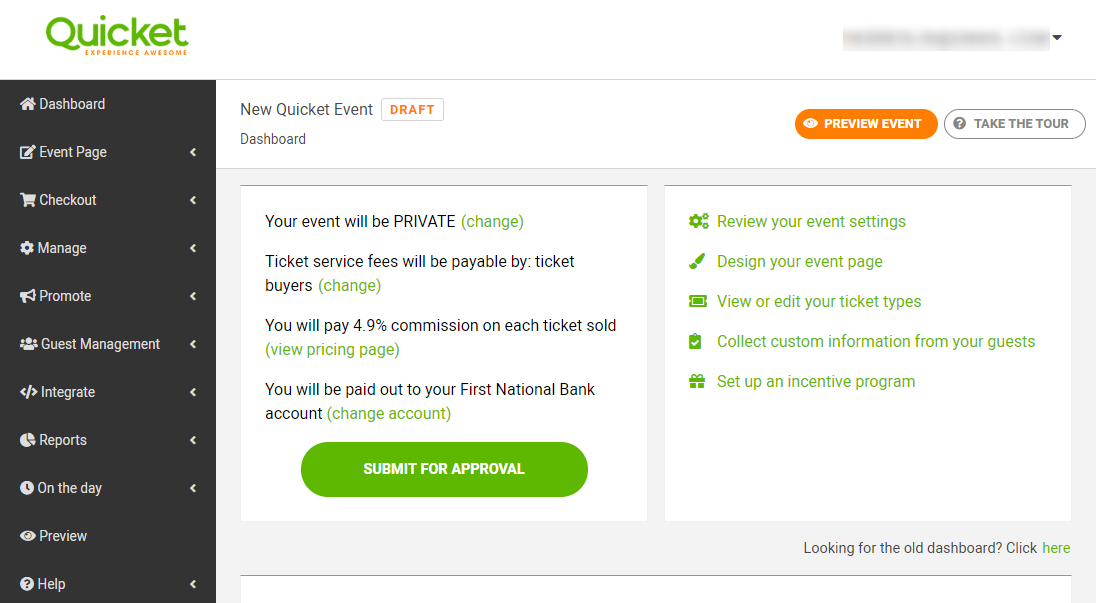Select the On the day clock icon
The width and height of the screenshot is (1096, 603).
(26, 487)
